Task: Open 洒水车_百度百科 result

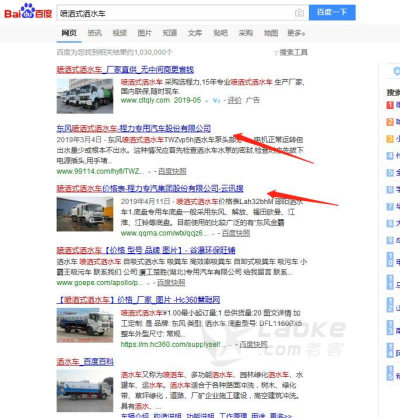Action: (85, 362)
